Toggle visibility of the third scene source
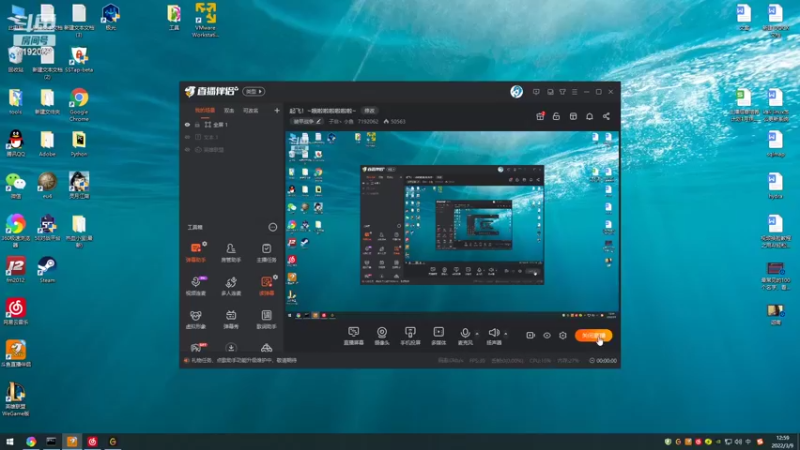800x450 pixels. (x=187, y=150)
